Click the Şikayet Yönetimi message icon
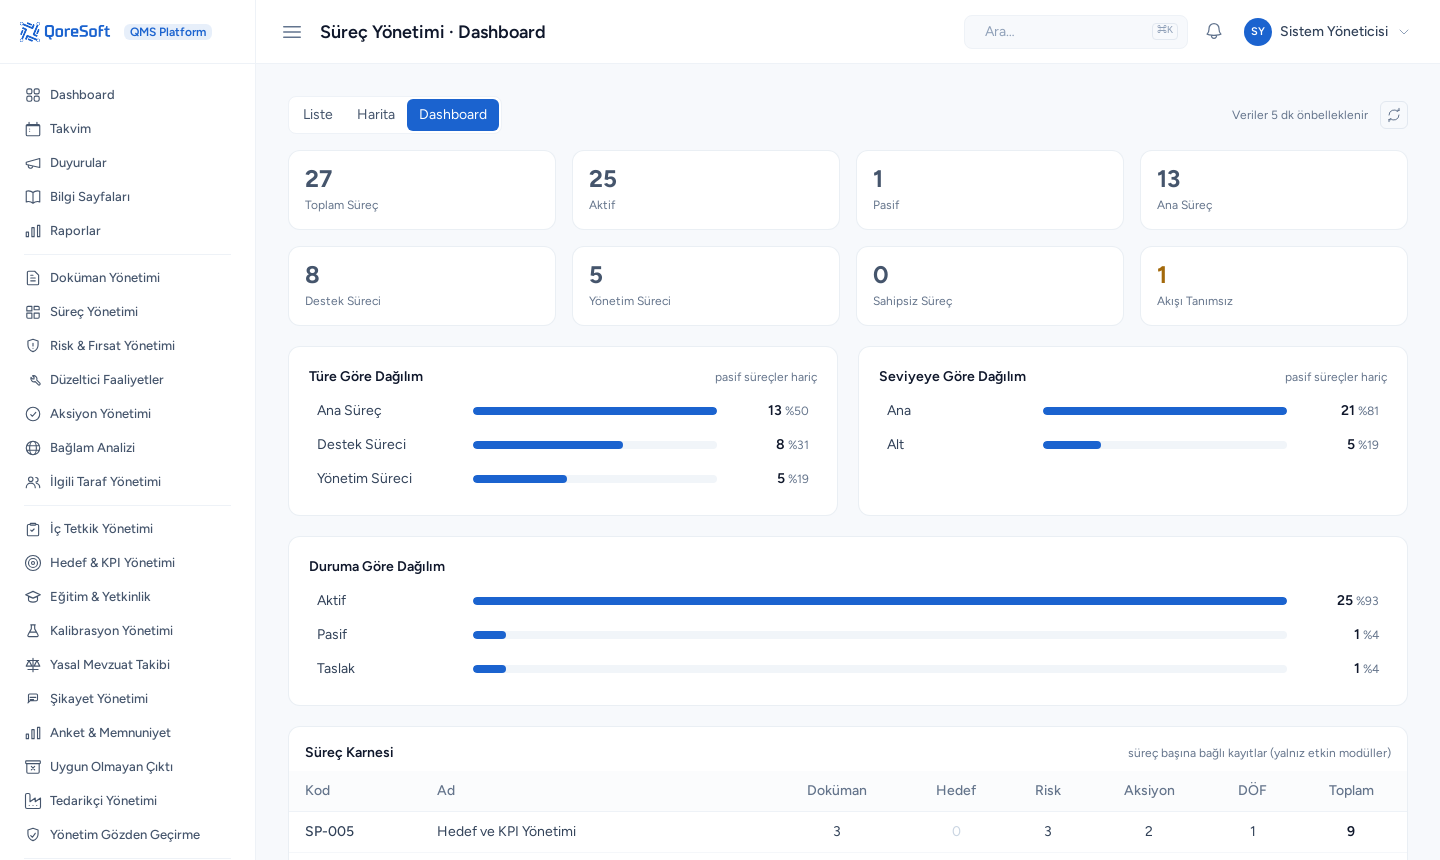Image resolution: width=1440 pixels, height=860 pixels. (x=33, y=699)
